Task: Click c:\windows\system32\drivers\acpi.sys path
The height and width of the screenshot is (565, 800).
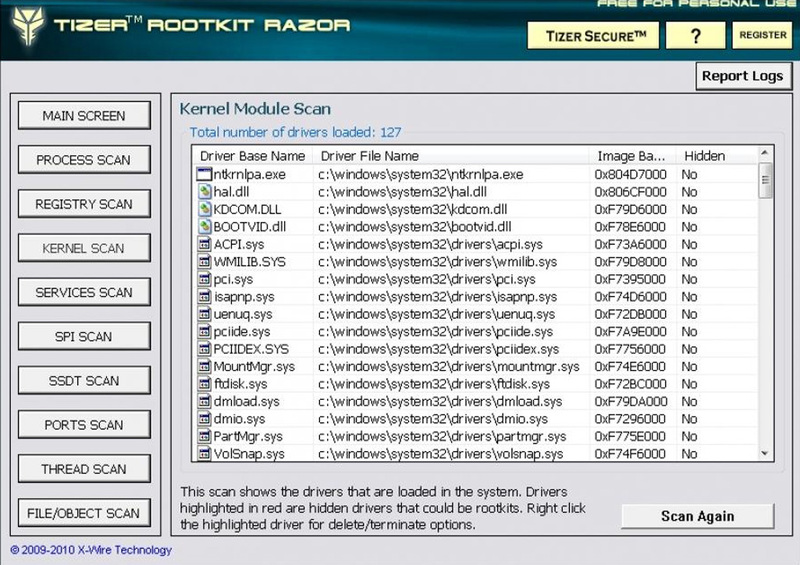Action: click(x=430, y=244)
